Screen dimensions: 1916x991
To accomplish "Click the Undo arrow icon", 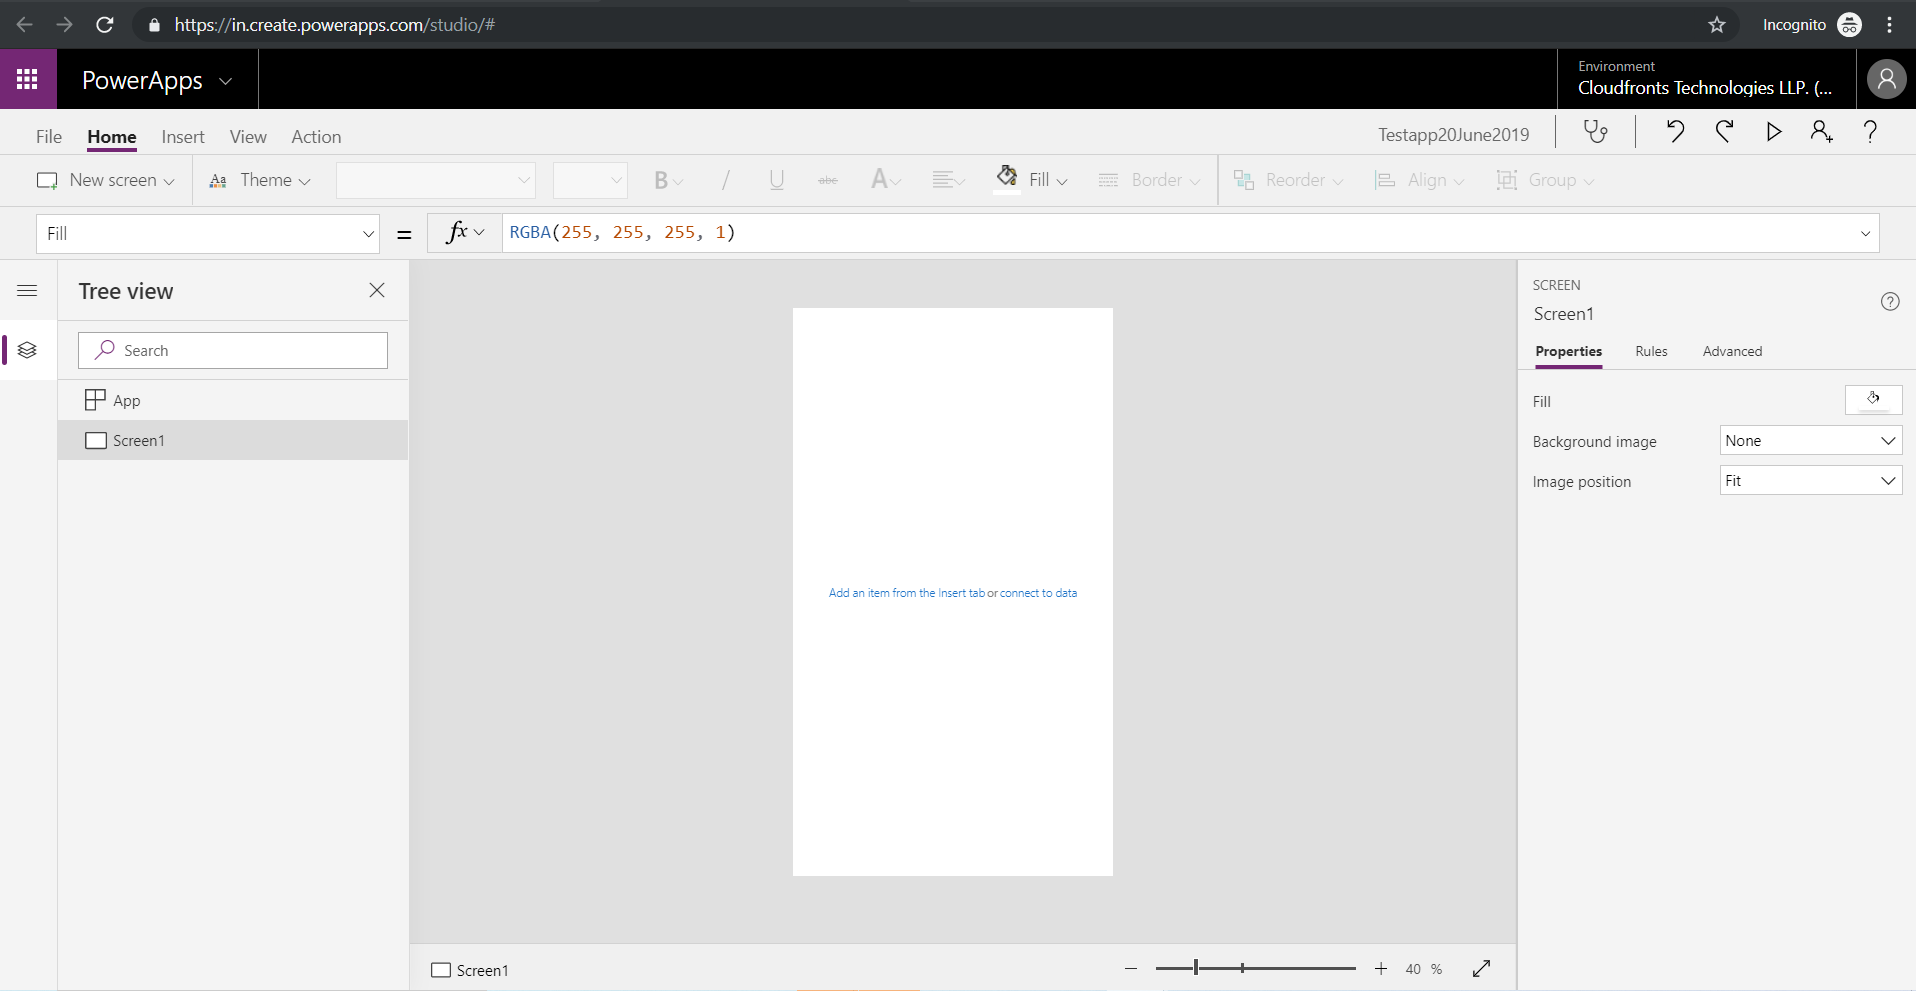I will [x=1675, y=131].
